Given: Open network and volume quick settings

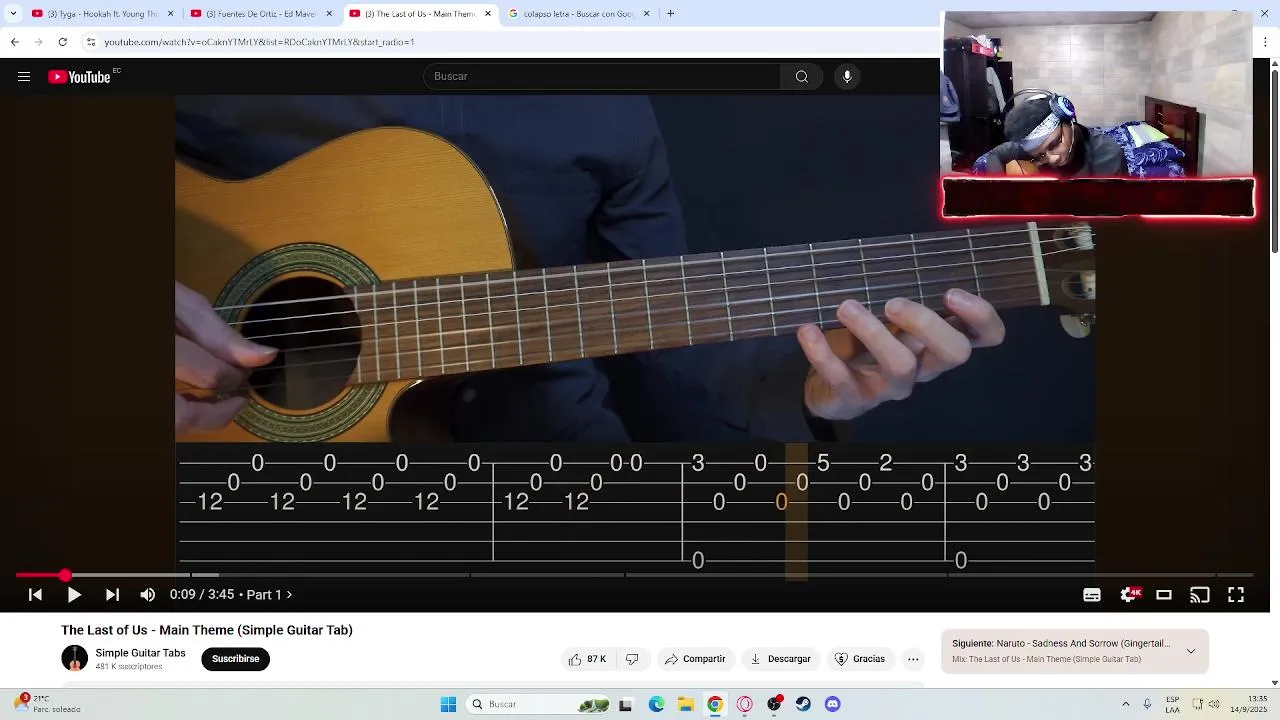Looking at the screenshot, I should click(x=1206, y=704).
